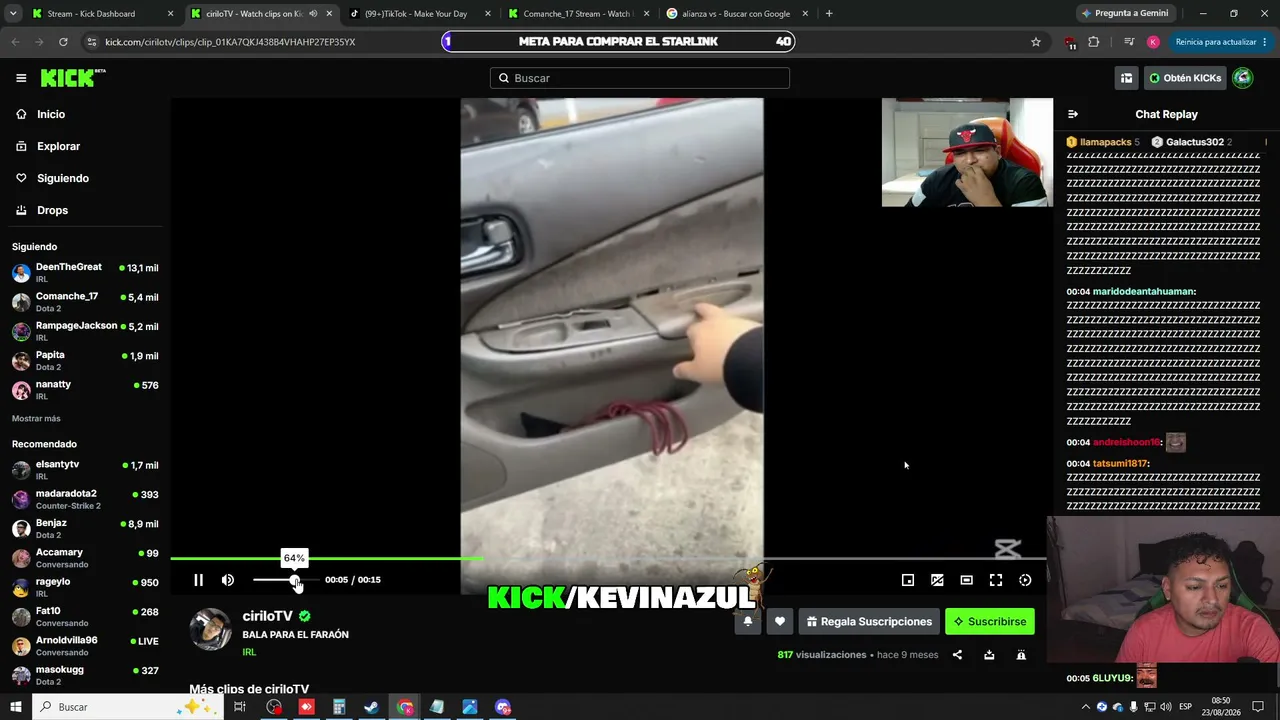The width and height of the screenshot is (1280, 720).
Task: Toggle notifications bell for ciriloTV
Action: pos(747,621)
